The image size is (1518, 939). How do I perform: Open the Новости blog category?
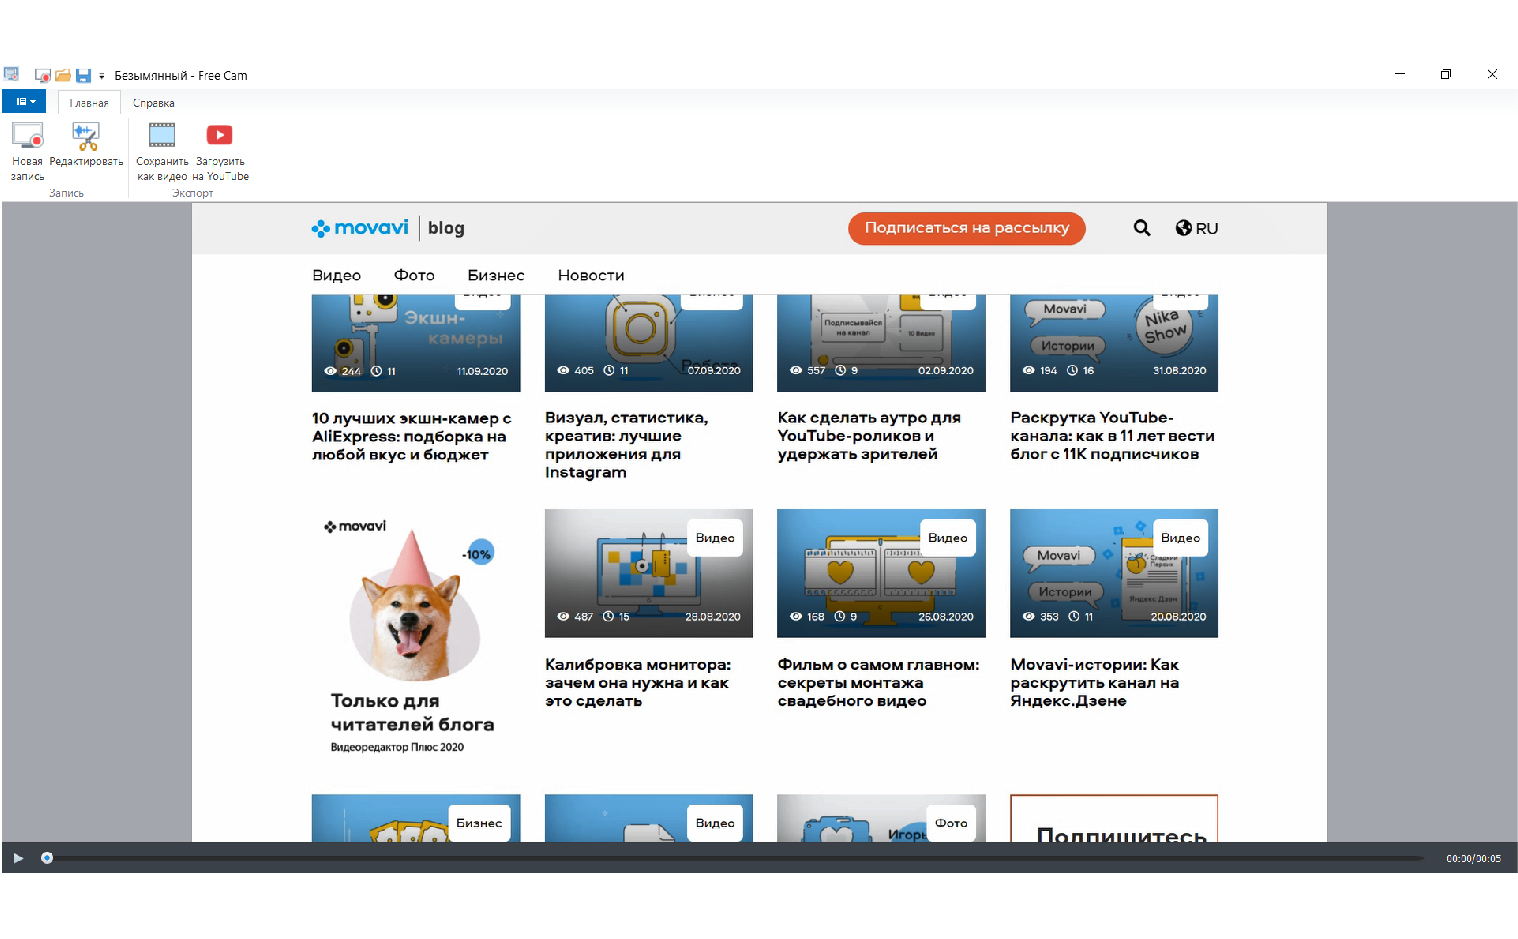click(590, 275)
